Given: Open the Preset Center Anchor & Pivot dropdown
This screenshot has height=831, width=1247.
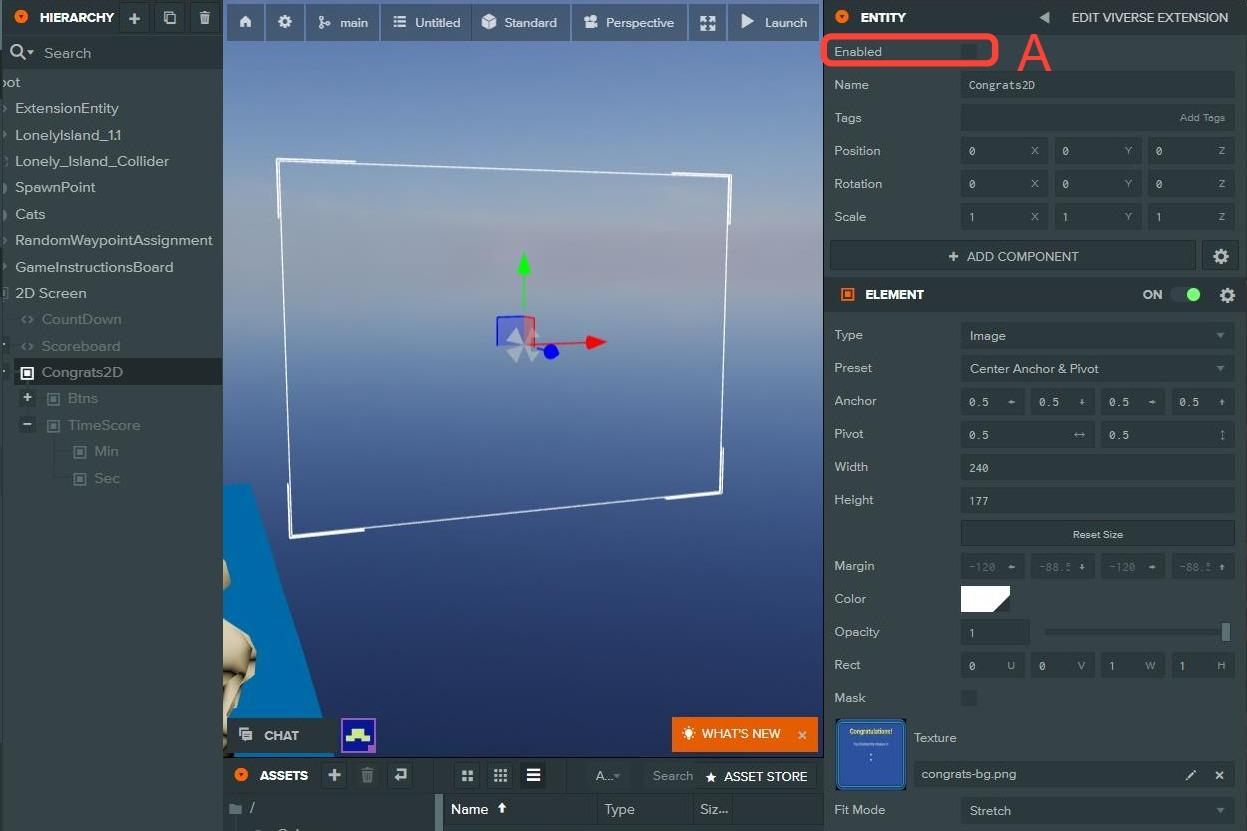Looking at the screenshot, I should [x=1097, y=369].
